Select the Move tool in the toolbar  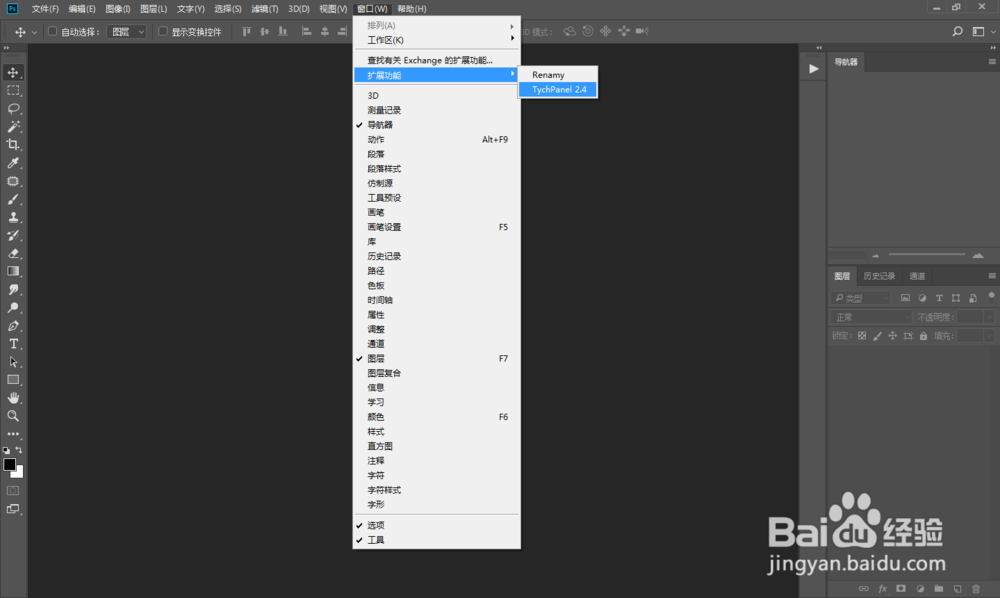coord(14,72)
